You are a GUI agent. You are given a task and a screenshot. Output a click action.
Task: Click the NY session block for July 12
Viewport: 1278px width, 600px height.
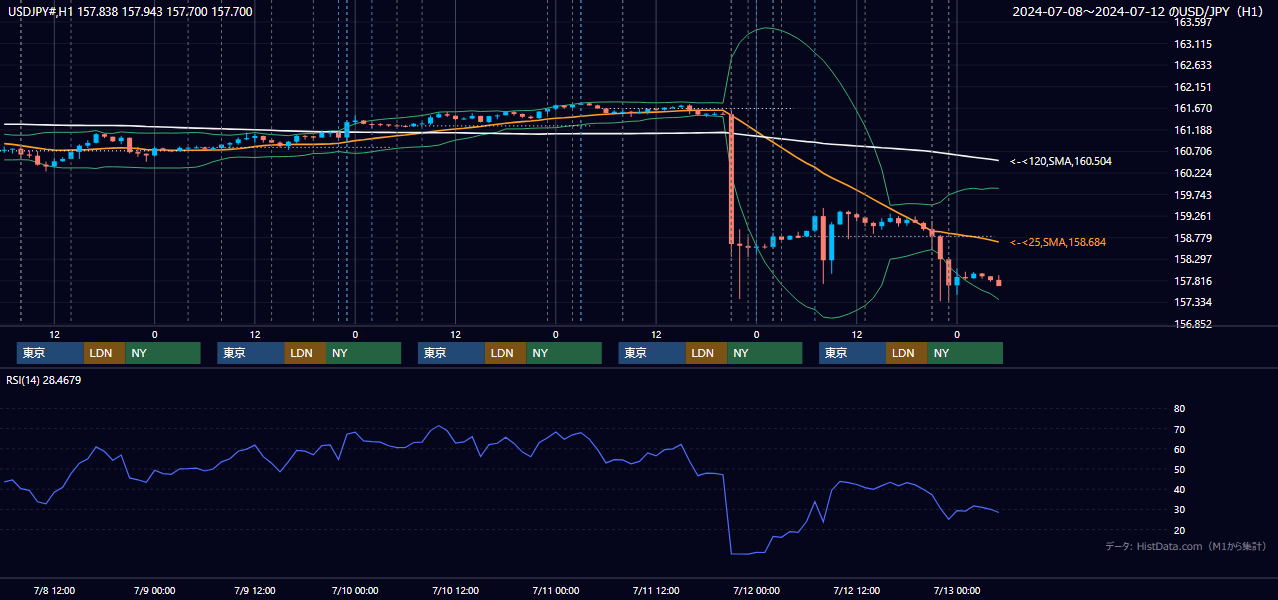point(965,353)
